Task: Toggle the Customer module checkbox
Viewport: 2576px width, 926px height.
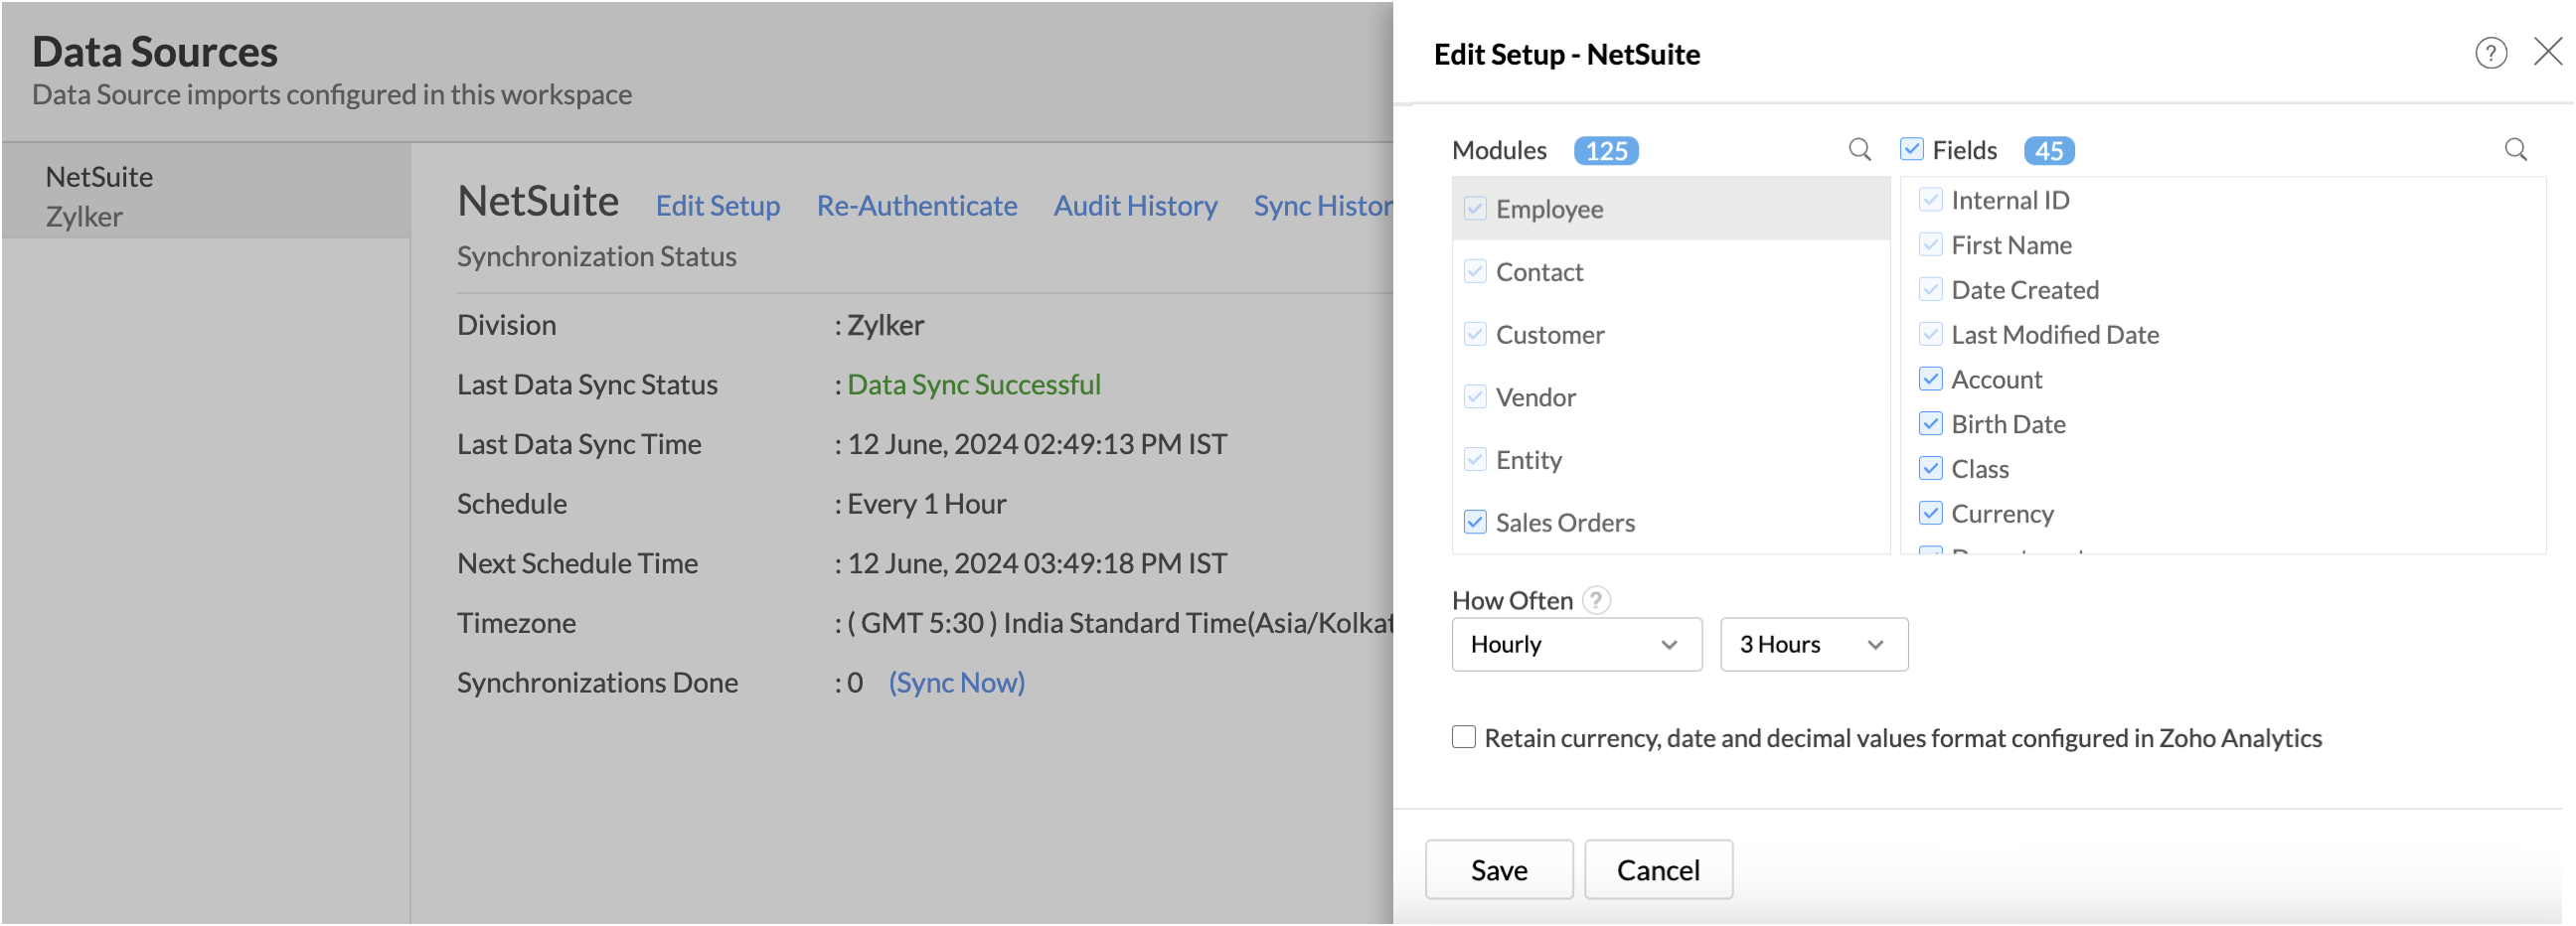Action: pos(1475,334)
